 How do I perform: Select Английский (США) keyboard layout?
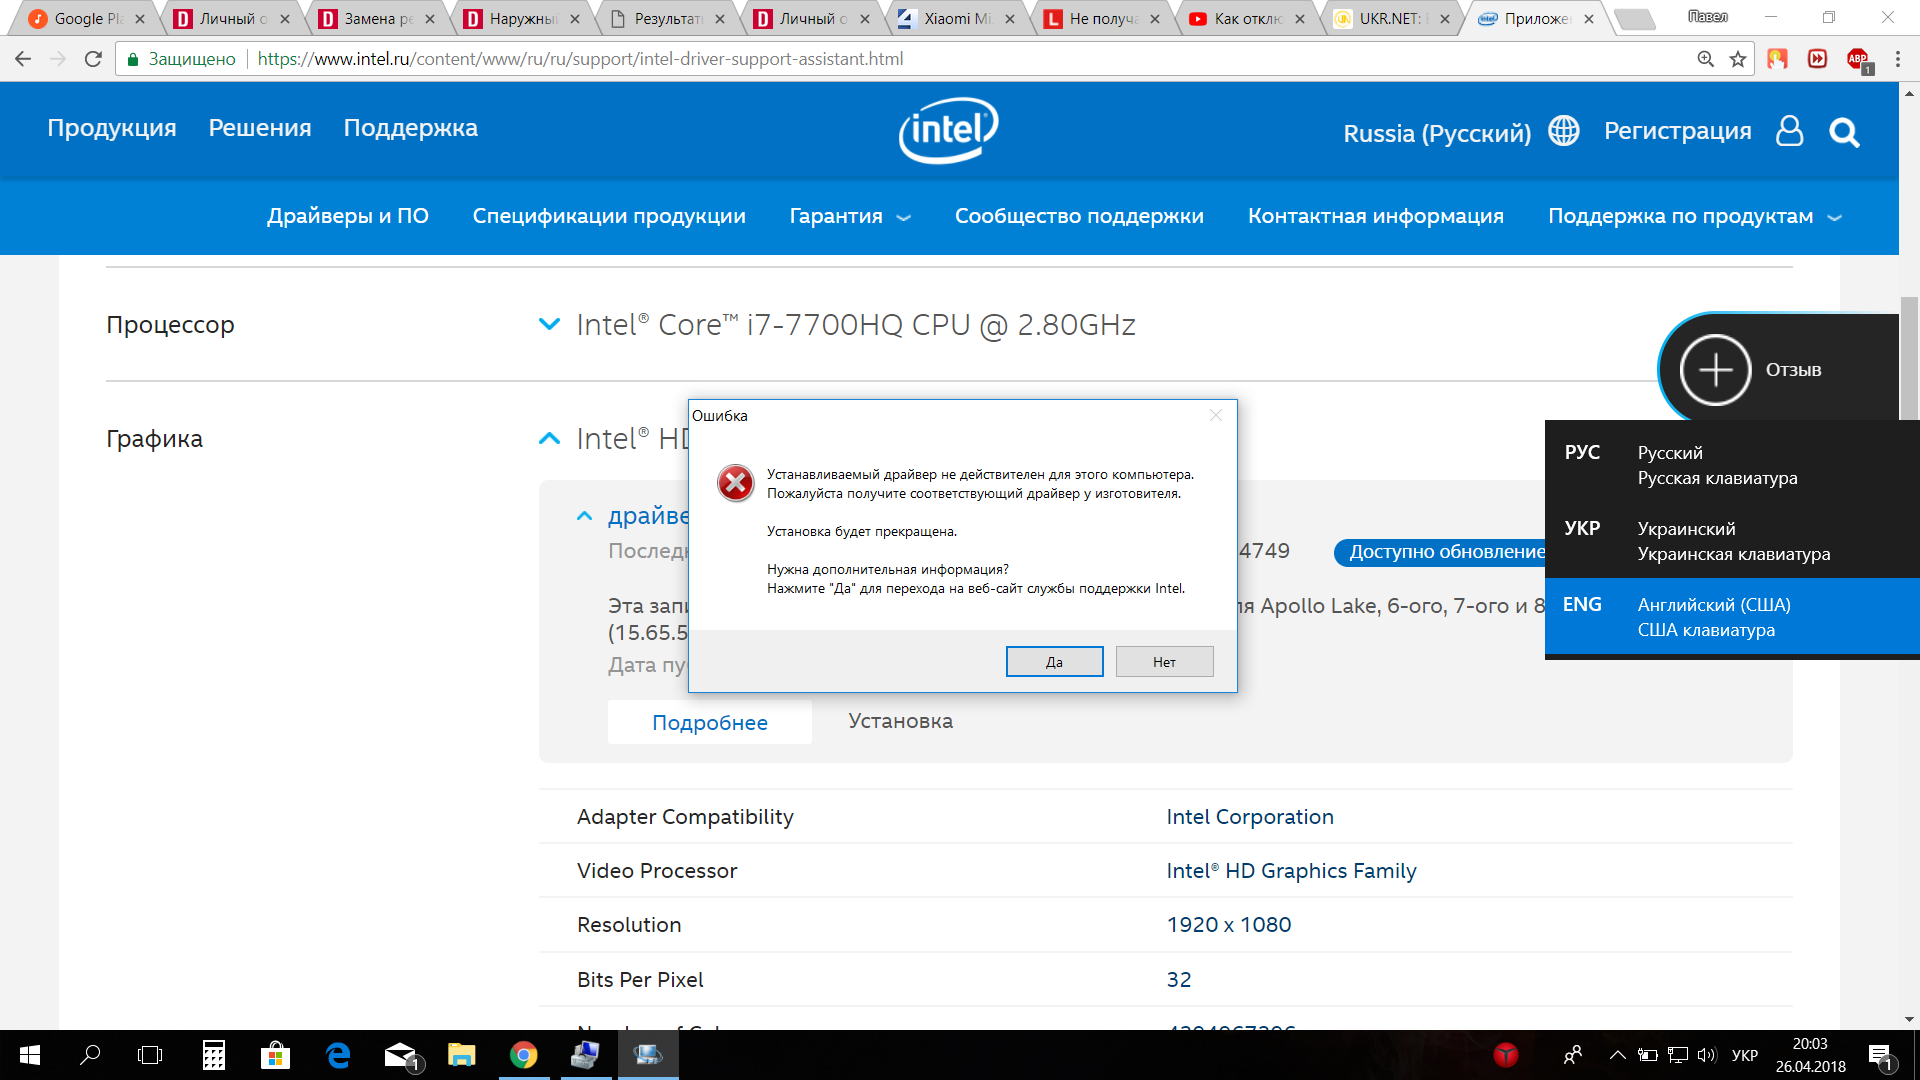tap(1732, 617)
